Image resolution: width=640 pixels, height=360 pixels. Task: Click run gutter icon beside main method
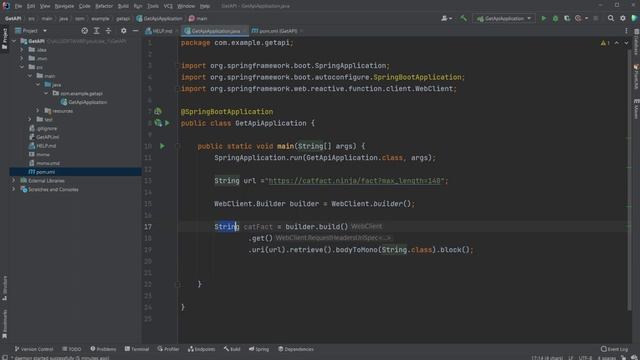162,146
